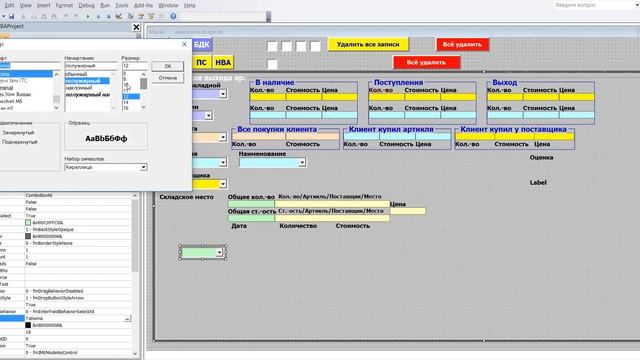
Task: Select the Складское место label on the form
Action: pos(187,197)
